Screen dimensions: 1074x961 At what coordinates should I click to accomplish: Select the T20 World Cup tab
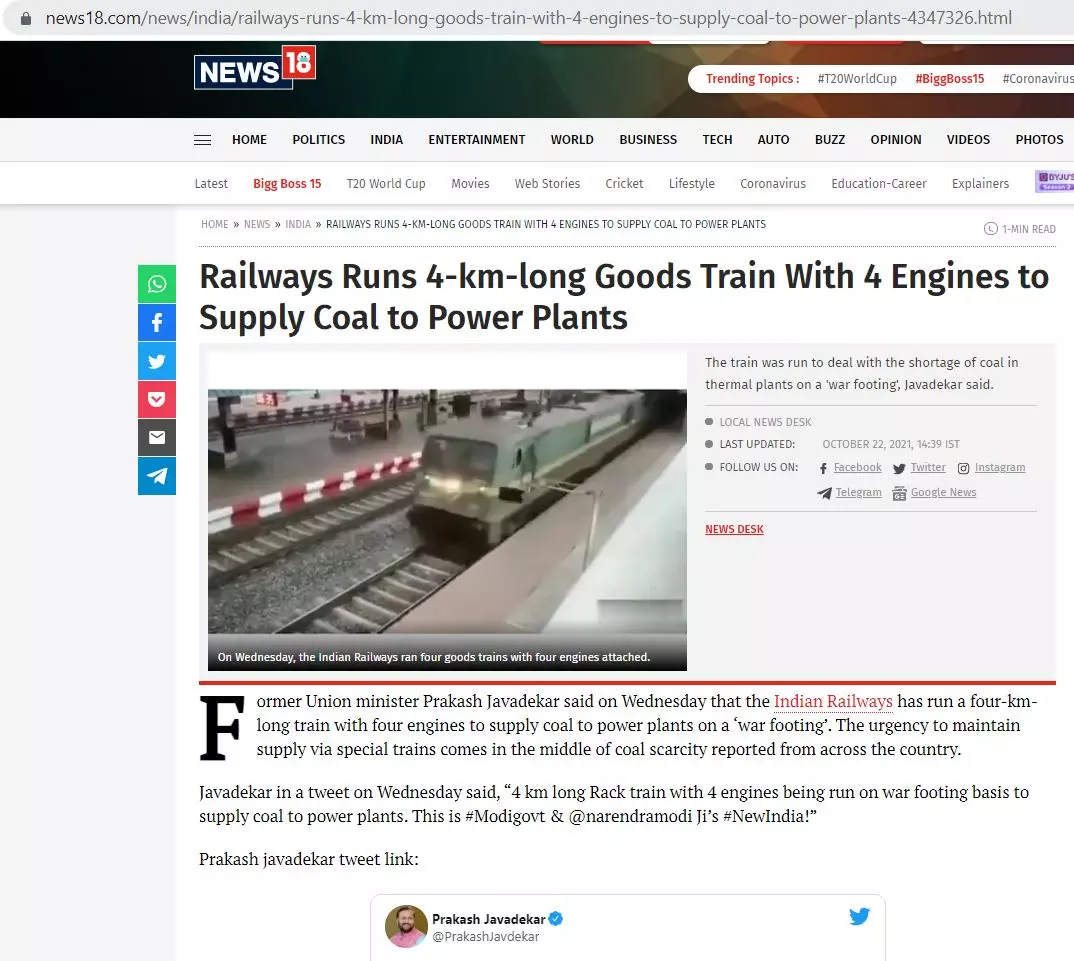pos(386,184)
